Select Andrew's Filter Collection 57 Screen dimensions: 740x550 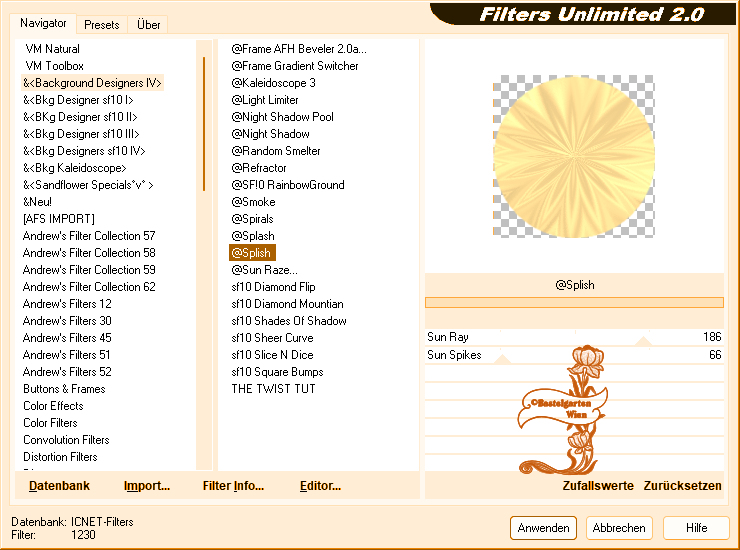[89, 236]
